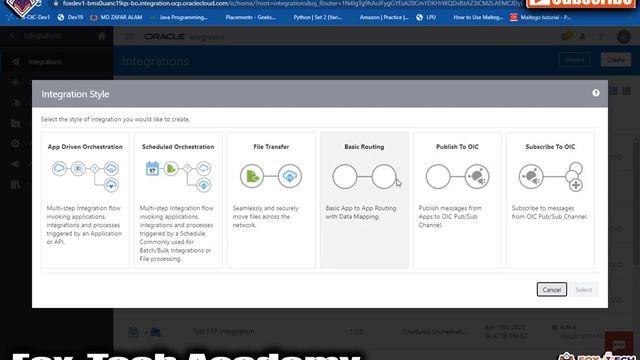Viewport: 640px width, 360px height.
Task: Open the user avatar menu in header
Action: click(624, 37)
